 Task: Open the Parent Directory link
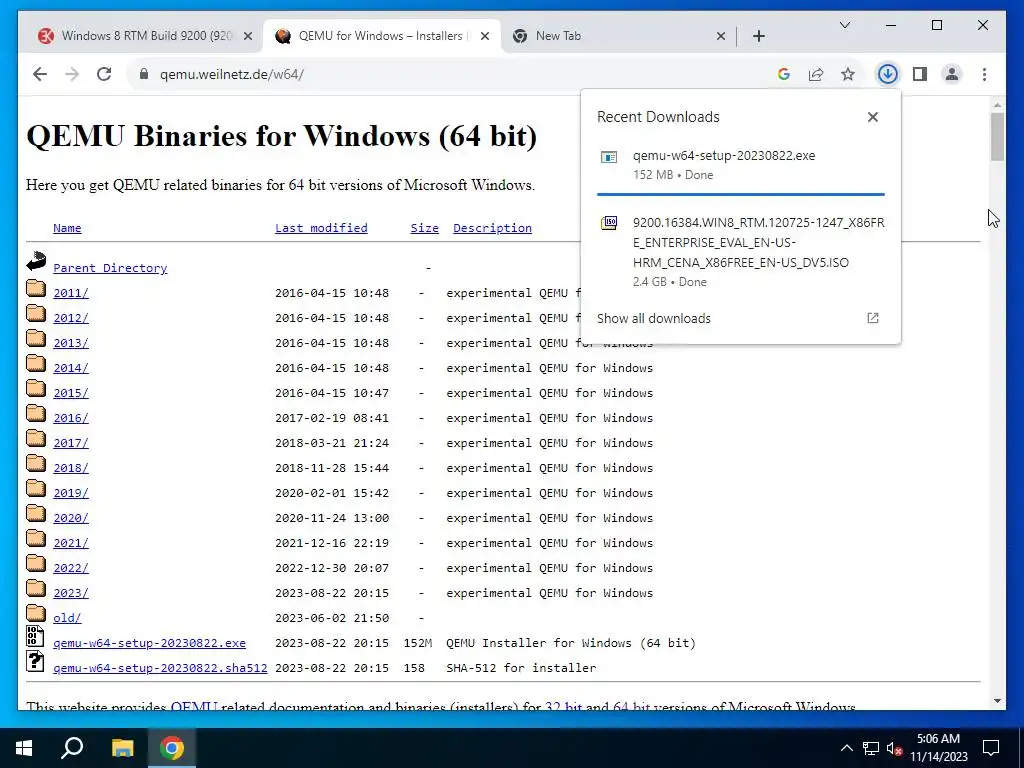pyautogui.click(x=110, y=268)
